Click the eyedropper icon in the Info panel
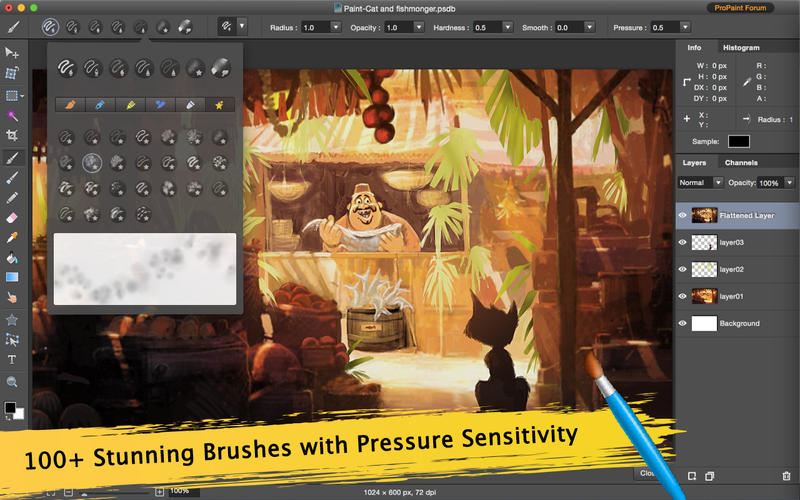The width and height of the screenshot is (800, 500). point(747,82)
